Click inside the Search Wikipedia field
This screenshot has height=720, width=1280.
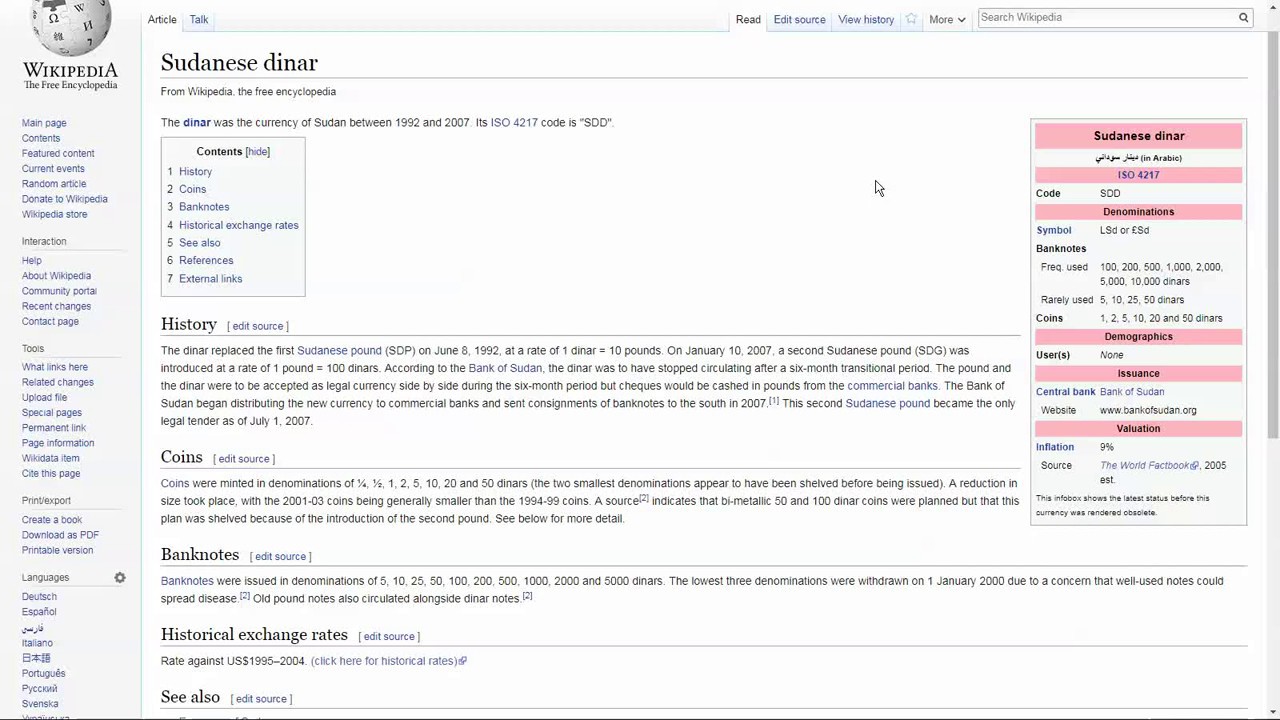tap(1107, 17)
